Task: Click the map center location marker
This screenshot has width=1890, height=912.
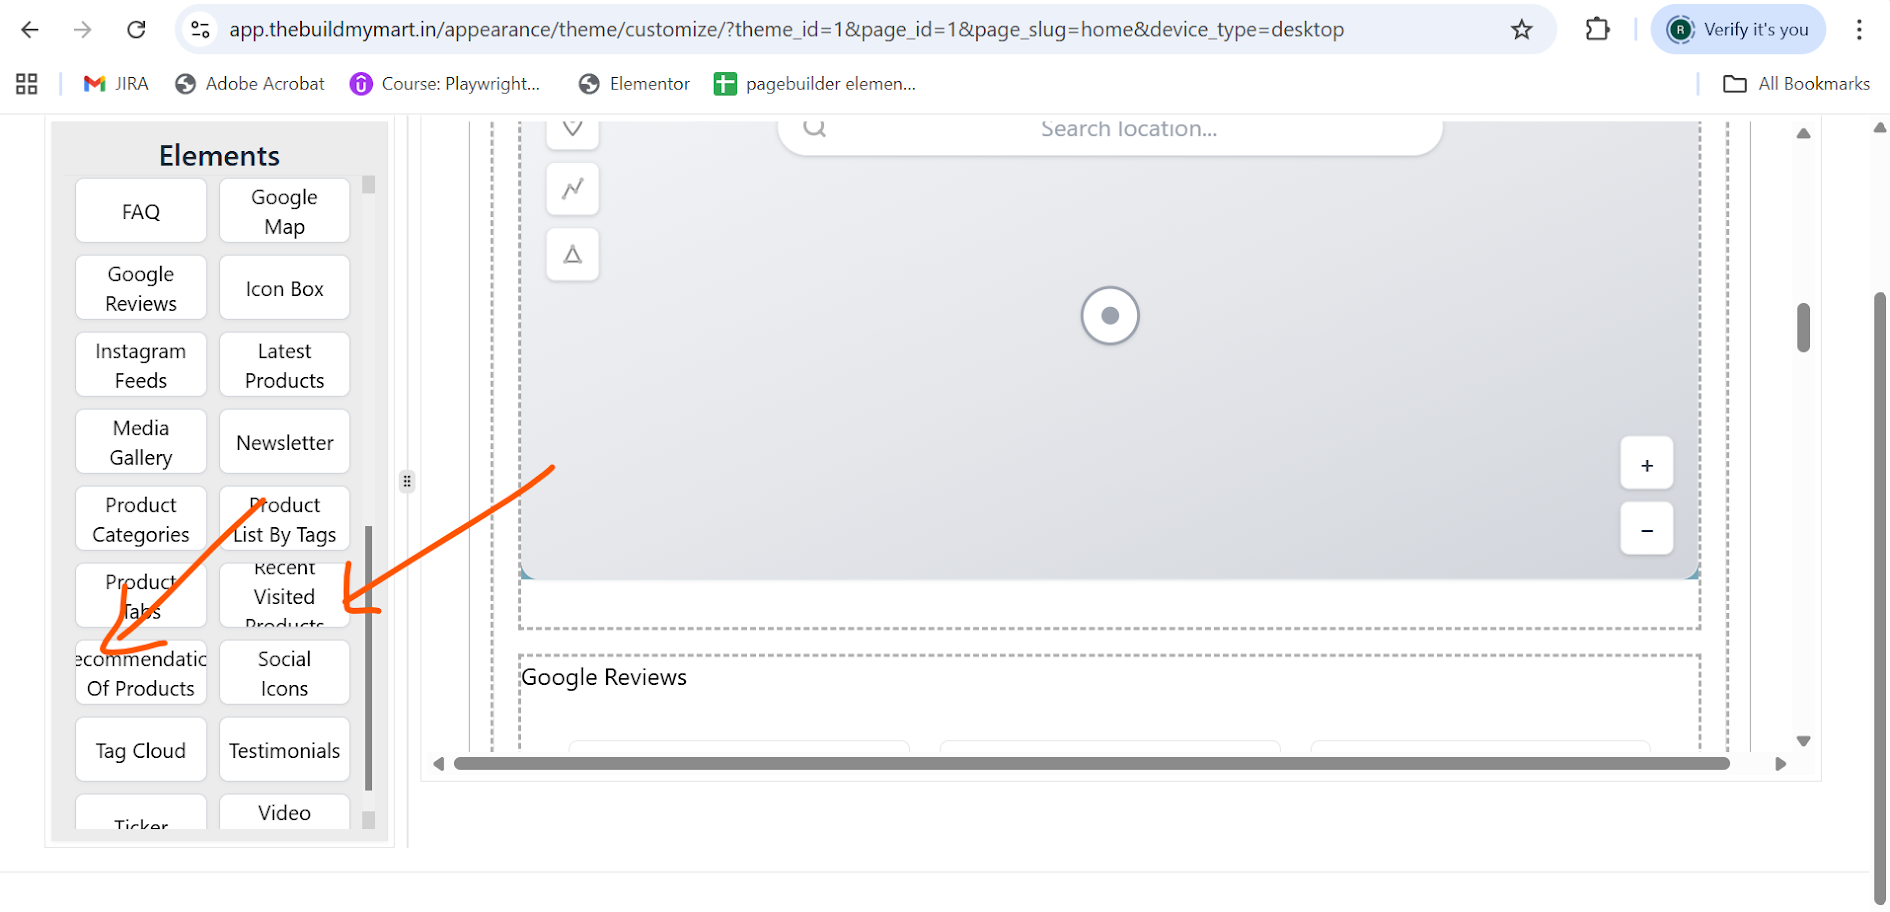Action: tap(1110, 316)
